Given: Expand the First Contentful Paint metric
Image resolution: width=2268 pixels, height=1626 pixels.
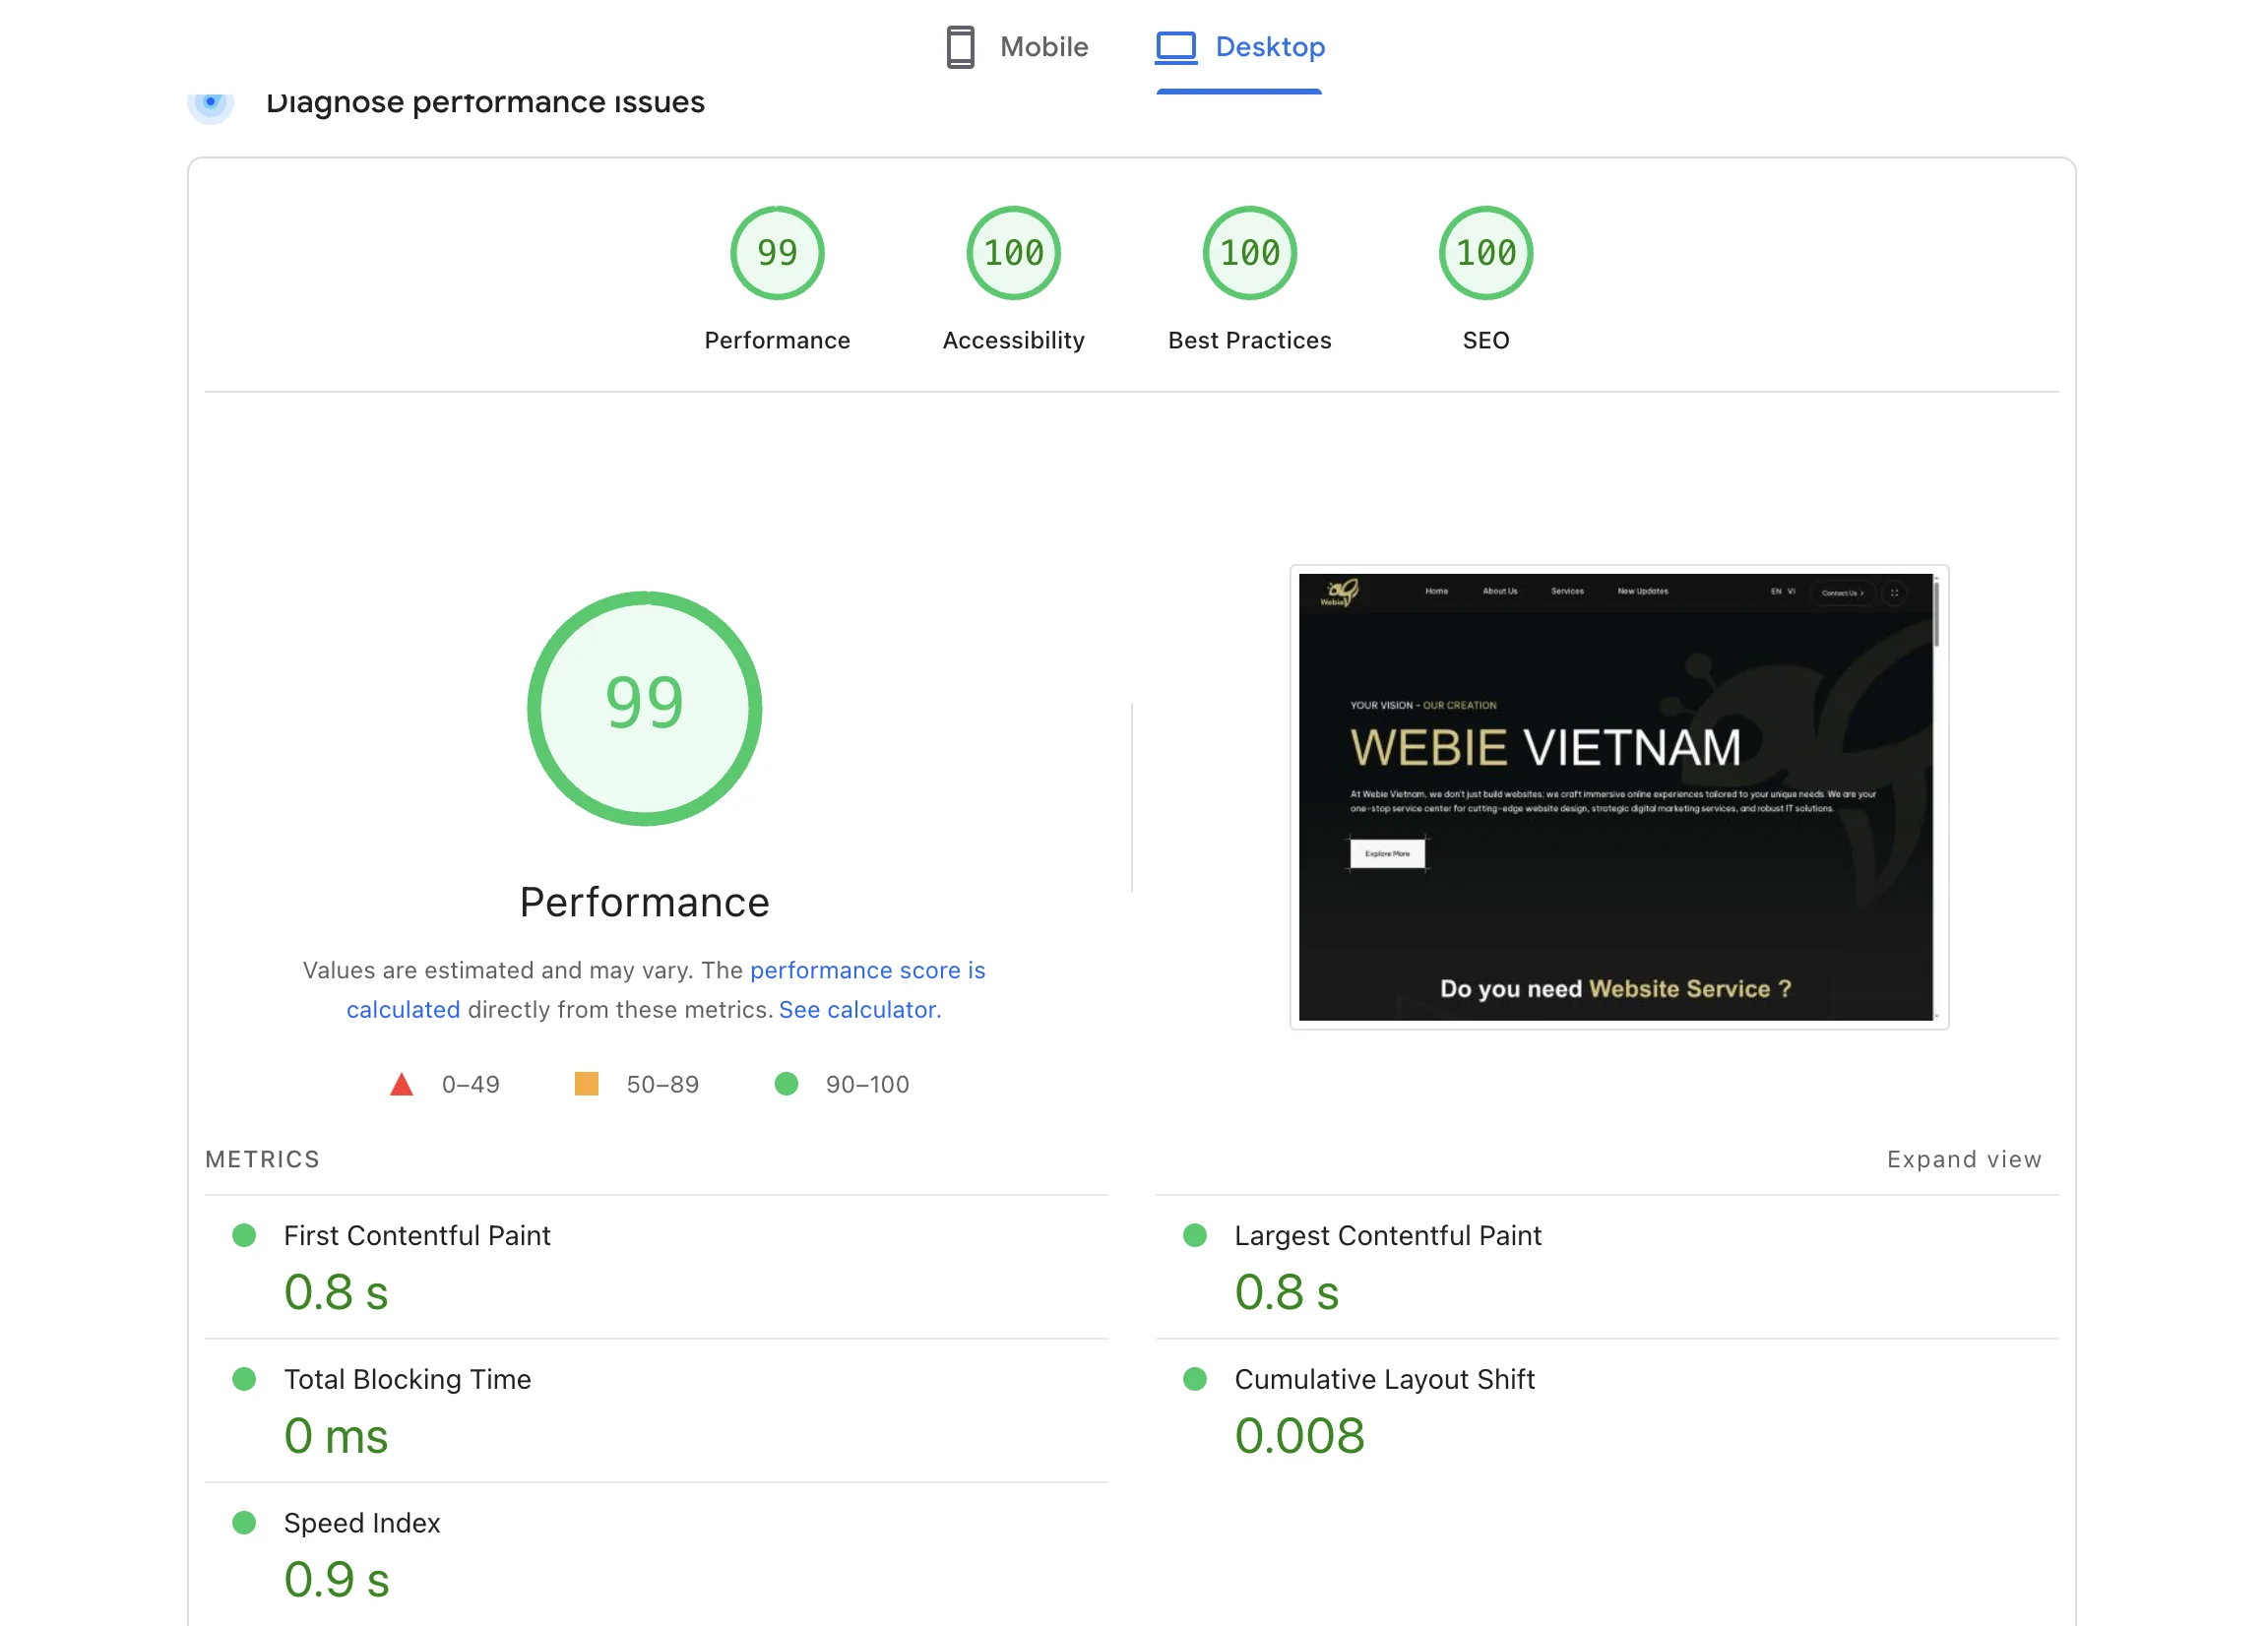Looking at the screenshot, I should coord(416,1236).
